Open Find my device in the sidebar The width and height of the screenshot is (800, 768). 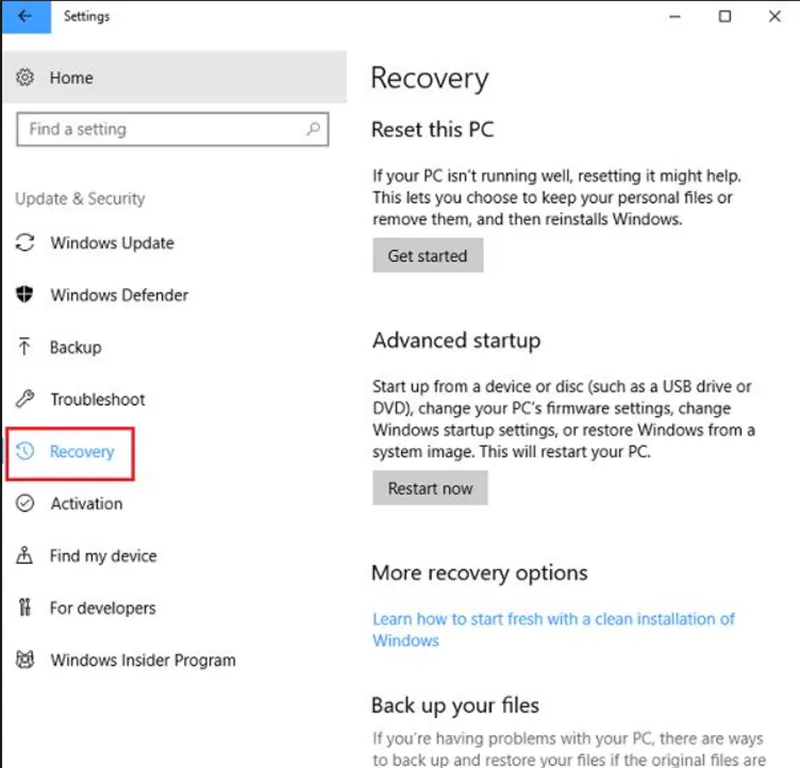(103, 556)
